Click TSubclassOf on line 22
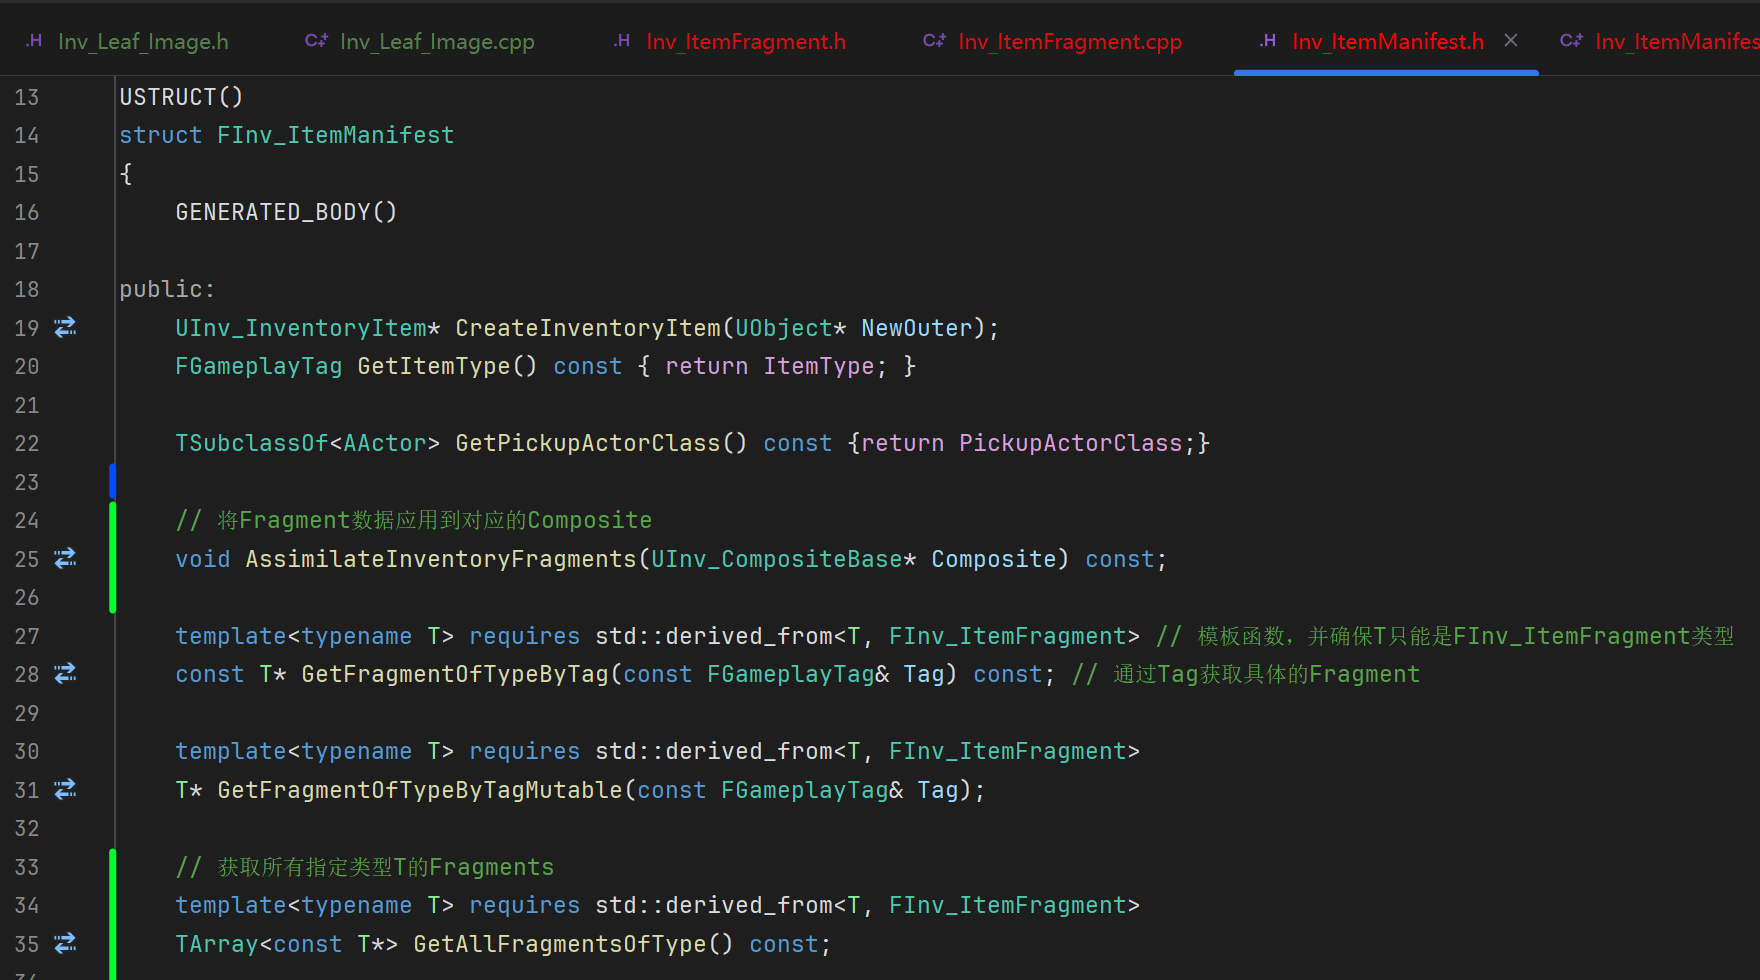Screen dimensions: 1760x980 pos(252,443)
